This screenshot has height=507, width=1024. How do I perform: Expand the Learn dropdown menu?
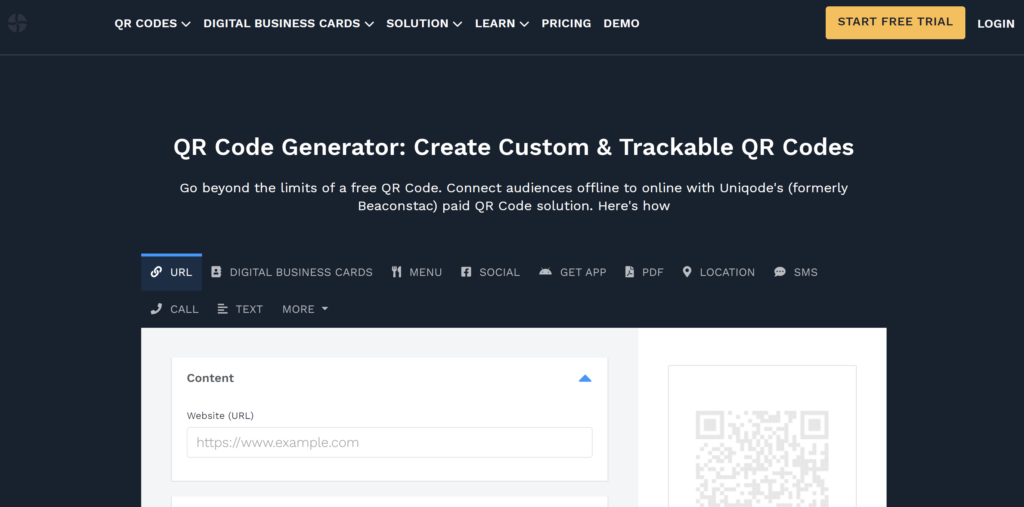(x=502, y=24)
